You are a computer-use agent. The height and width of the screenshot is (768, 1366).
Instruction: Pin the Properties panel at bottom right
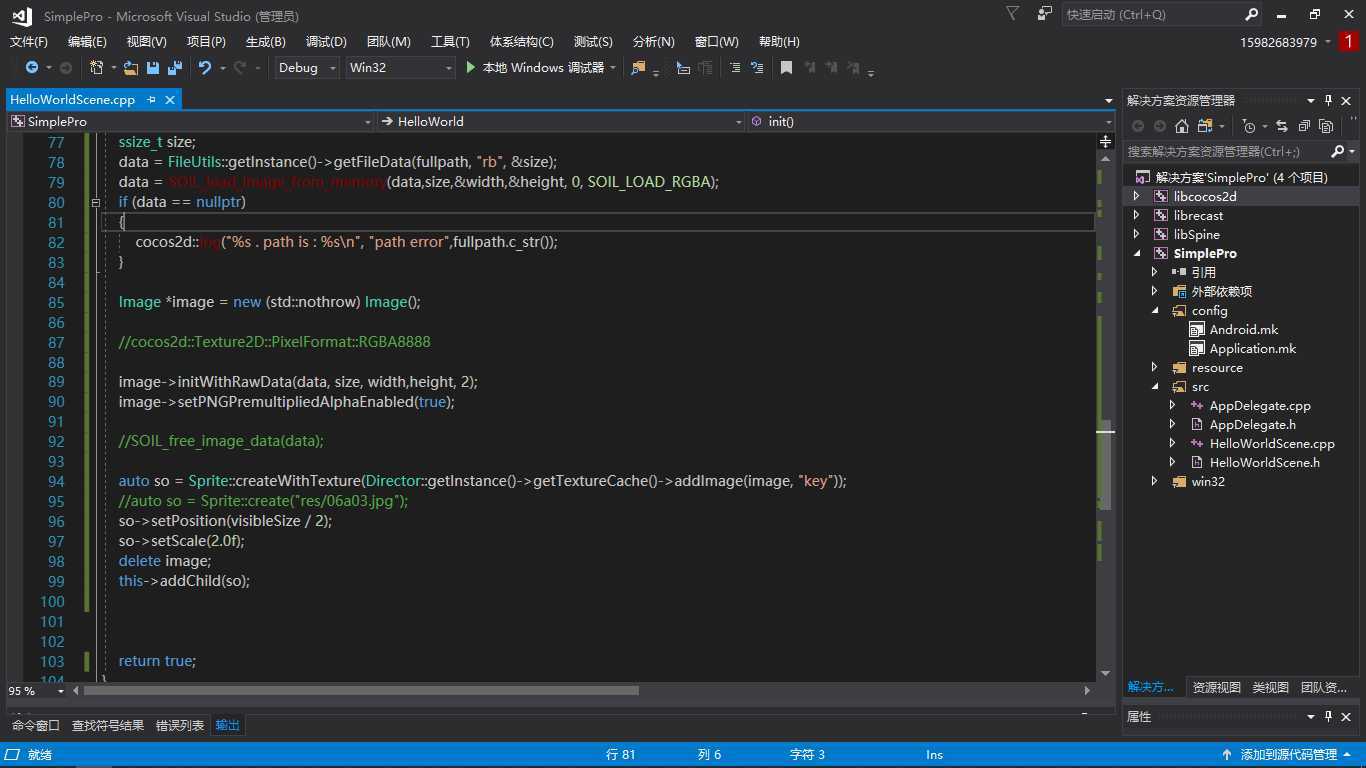click(1329, 717)
